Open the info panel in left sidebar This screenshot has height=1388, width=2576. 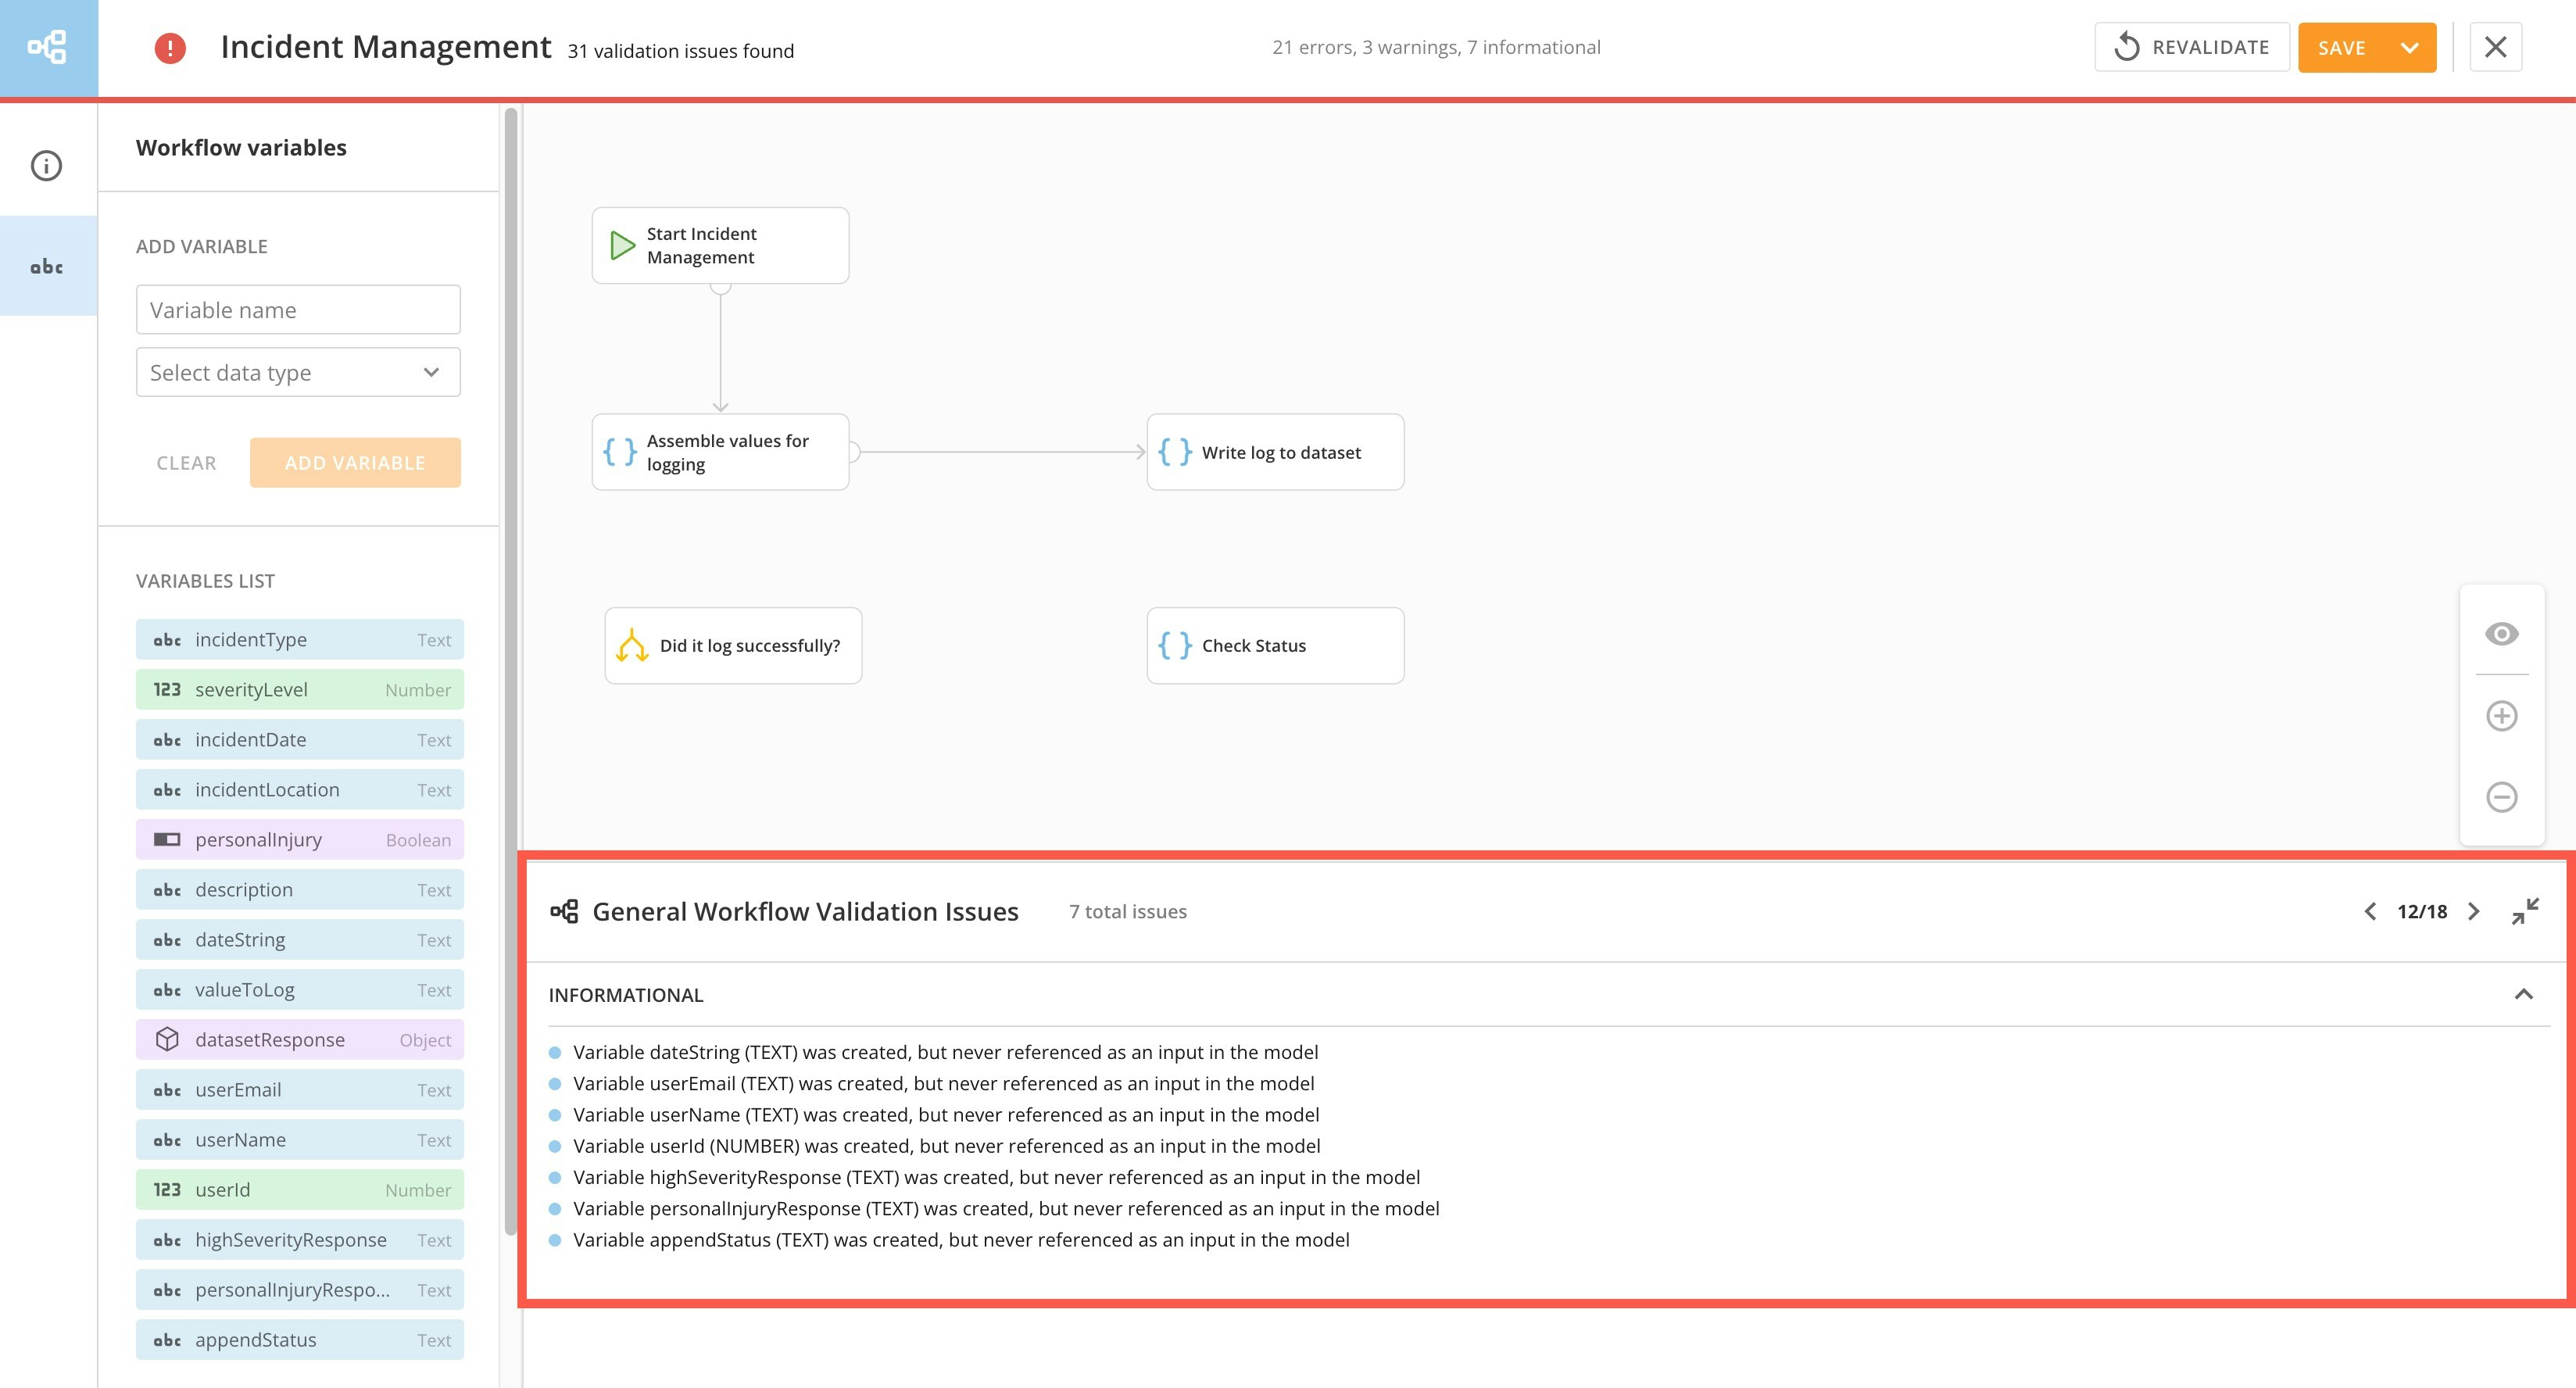47,166
